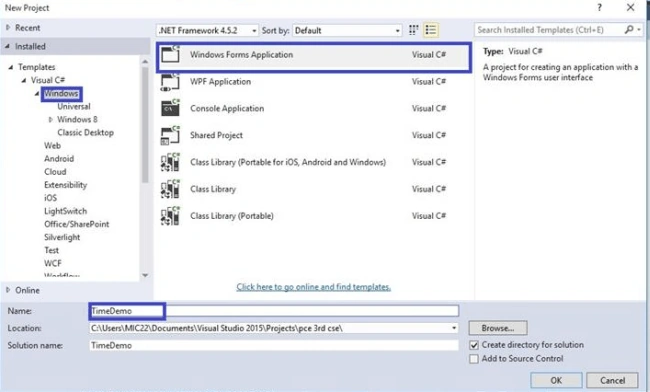
Task: Enable Add to Source Control checkbox
Action: pyautogui.click(x=474, y=359)
